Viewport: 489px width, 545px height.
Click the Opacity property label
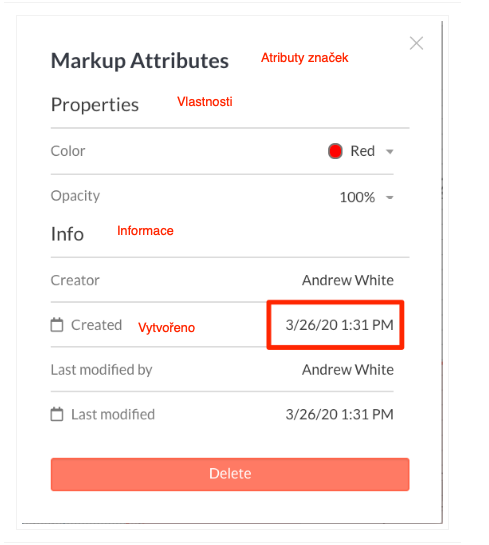click(75, 196)
